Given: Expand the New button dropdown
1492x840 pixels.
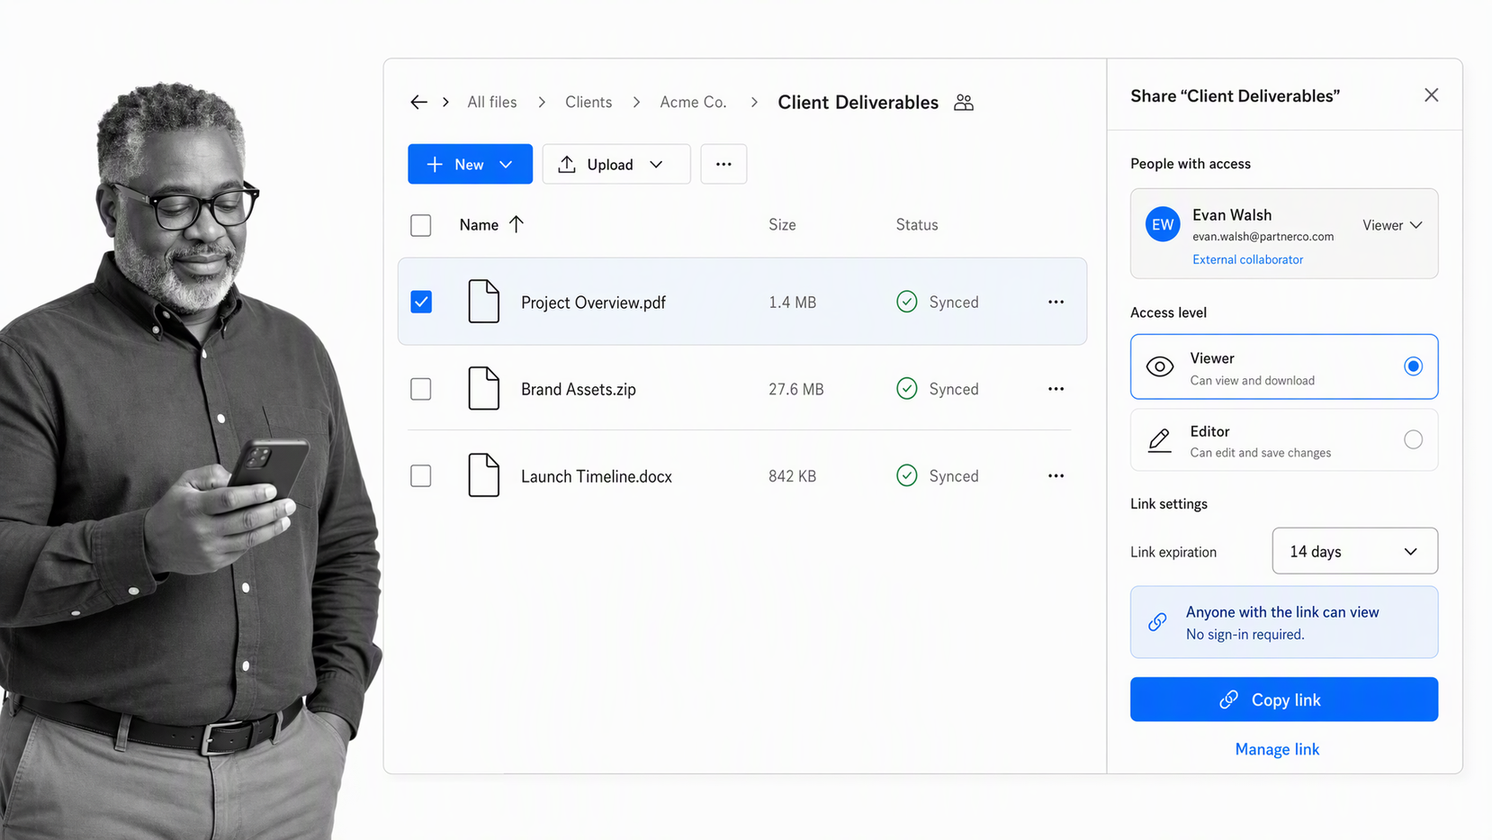Looking at the screenshot, I should 506,164.
